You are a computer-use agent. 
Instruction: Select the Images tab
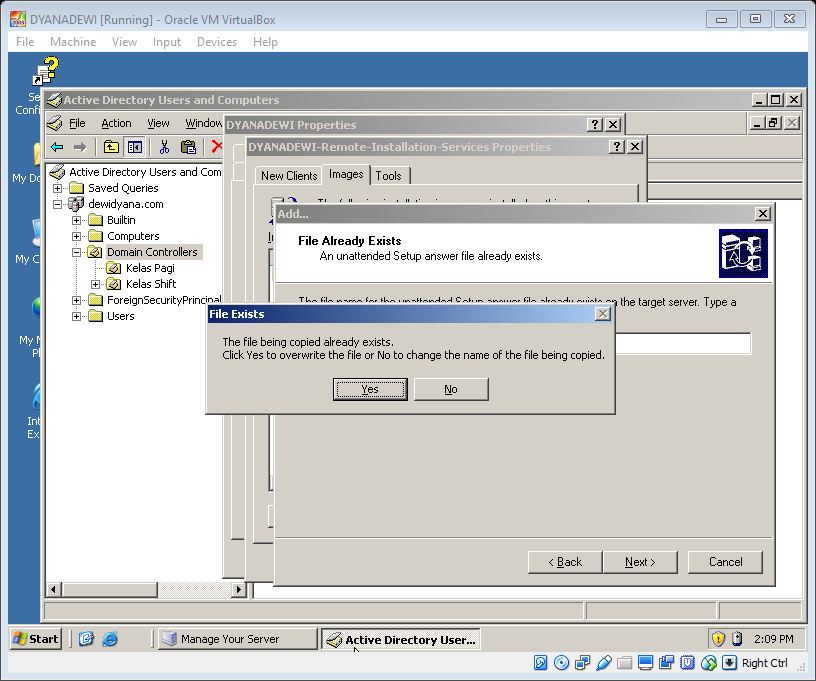pyautogui.click(x=346, y=174)
